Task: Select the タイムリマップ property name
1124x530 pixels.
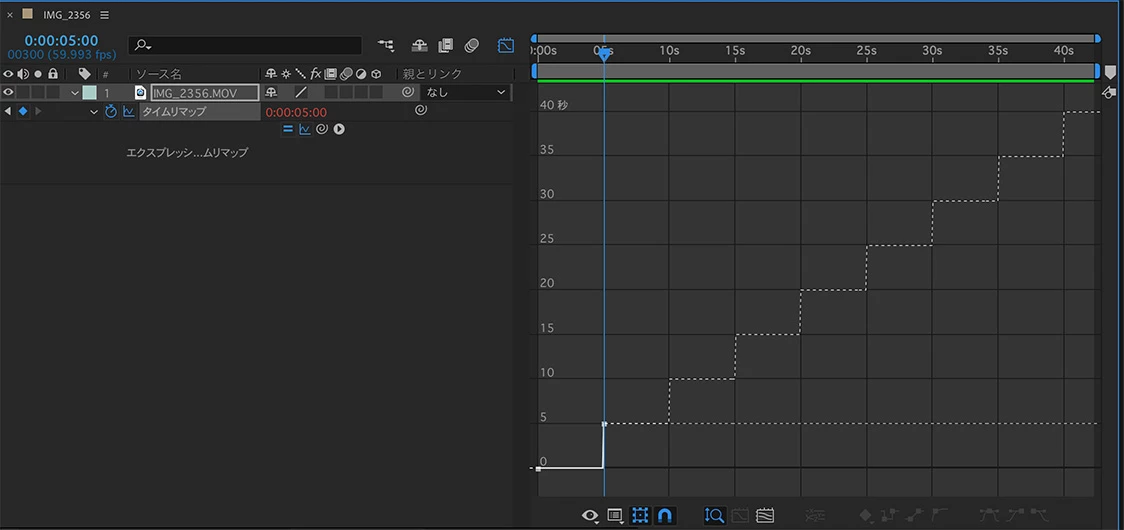Action: [174, 111]
